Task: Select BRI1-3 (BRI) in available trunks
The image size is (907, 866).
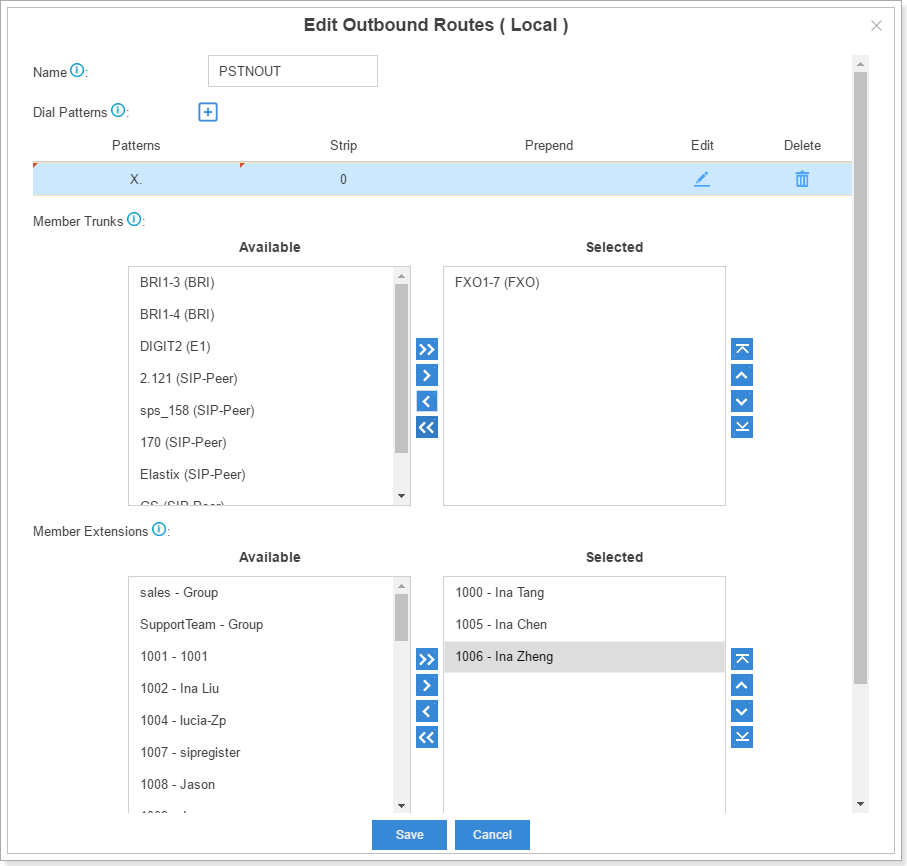Action: tap(261, 282)
